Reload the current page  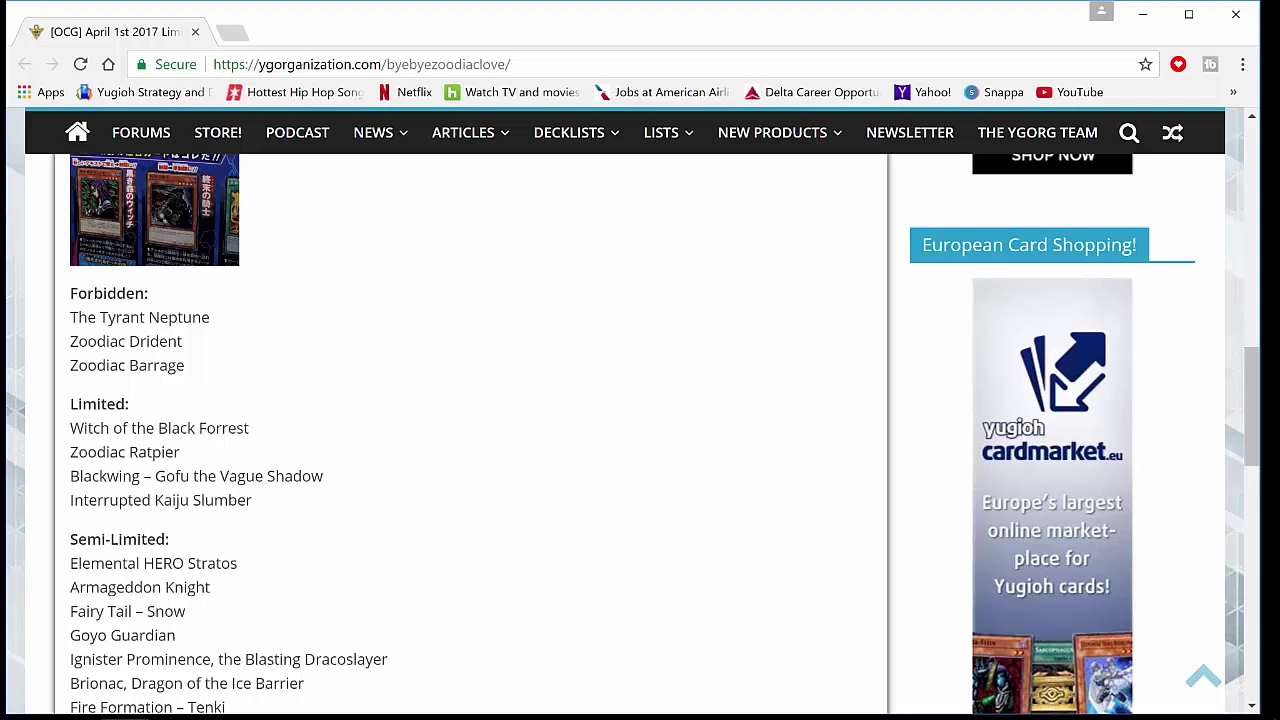[x=80, y=64]
